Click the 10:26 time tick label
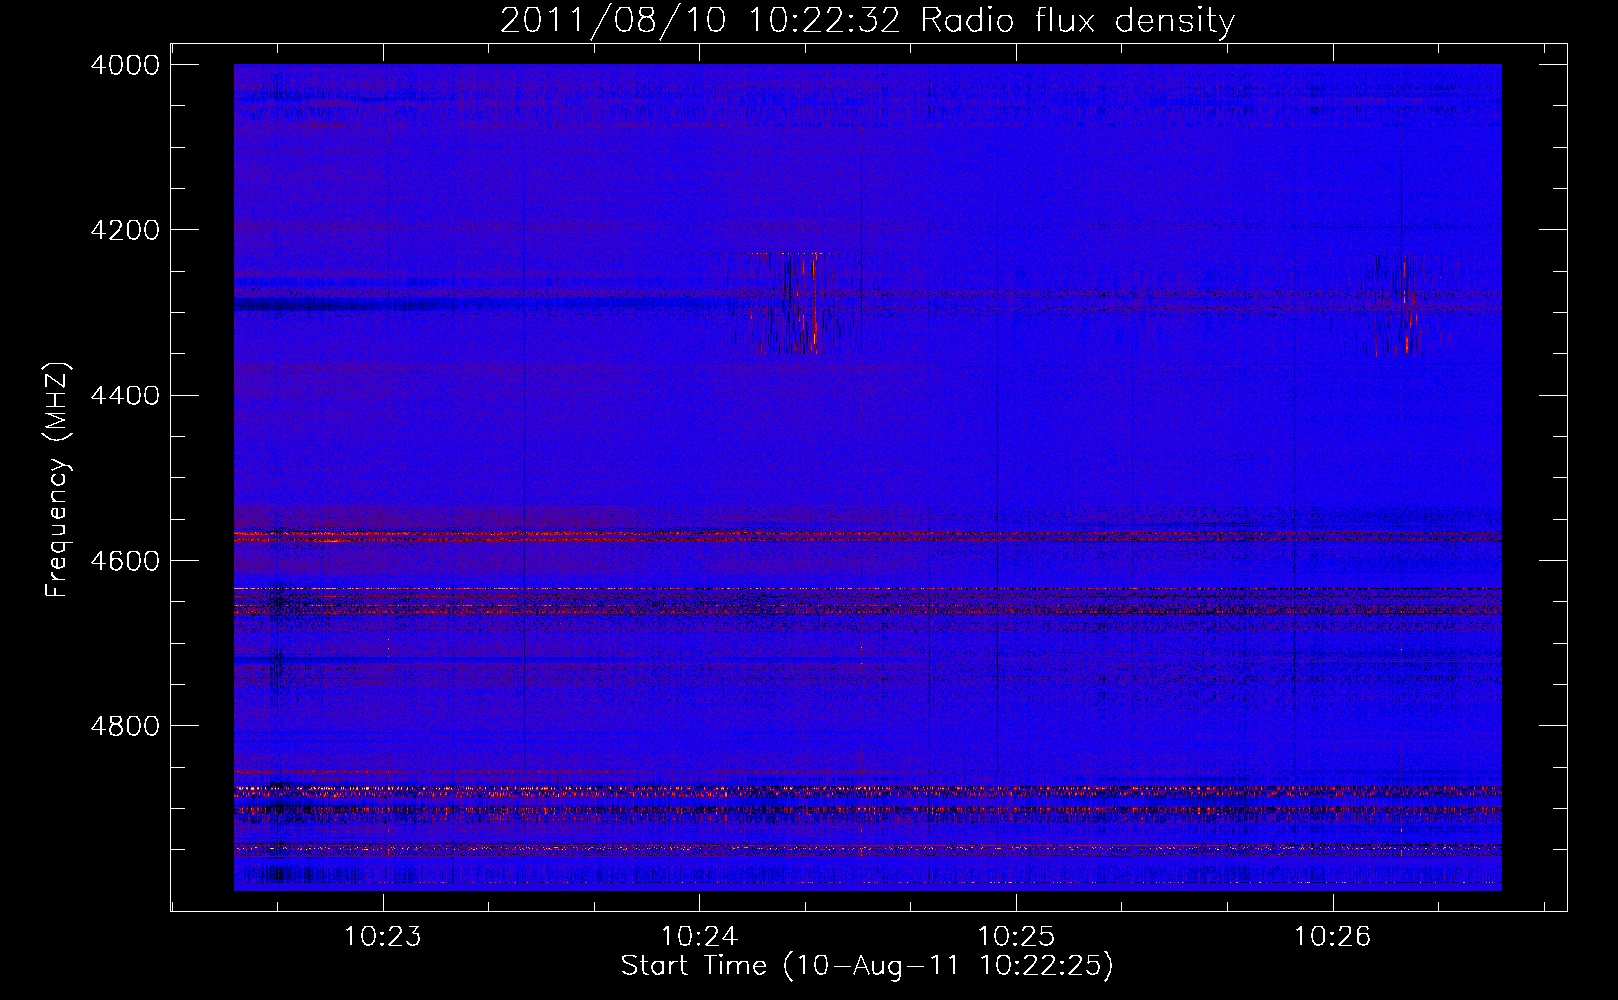1618x1000 pixels. (x=1333, y=937)
